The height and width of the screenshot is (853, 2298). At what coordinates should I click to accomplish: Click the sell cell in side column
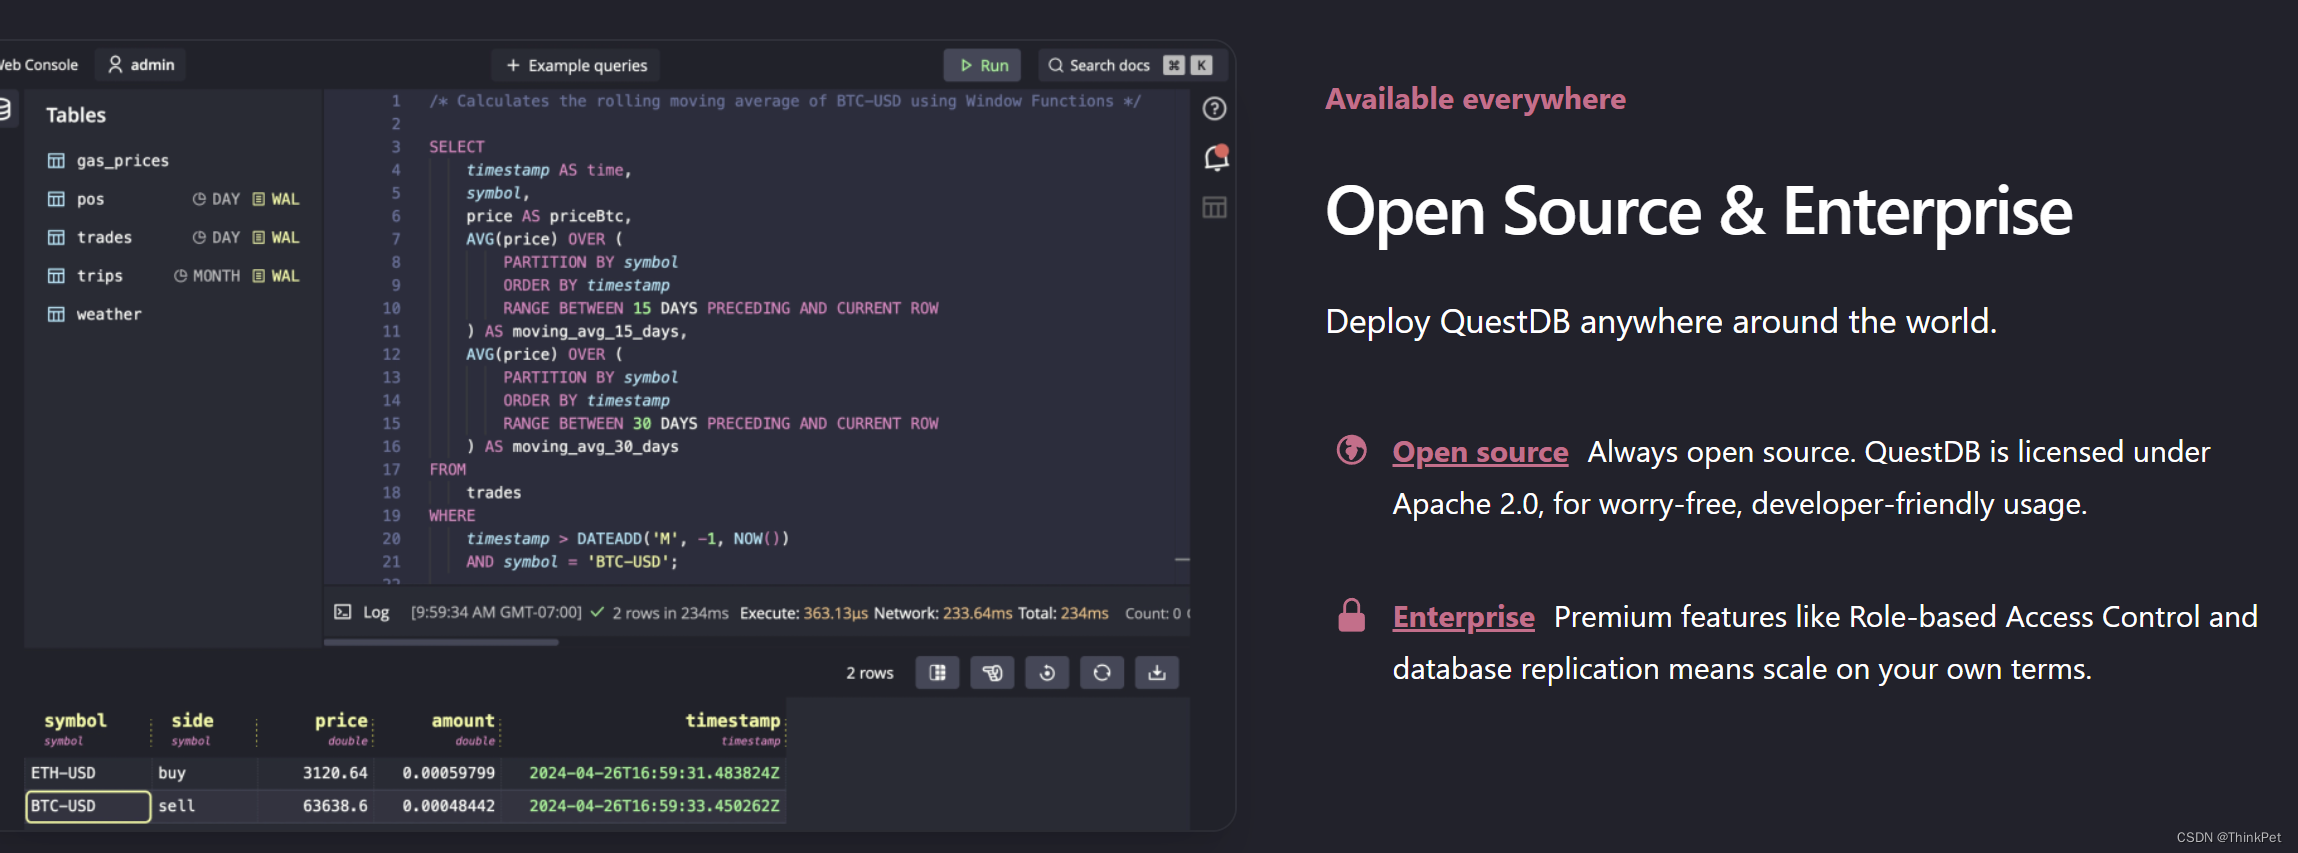[x=205, y=806]
